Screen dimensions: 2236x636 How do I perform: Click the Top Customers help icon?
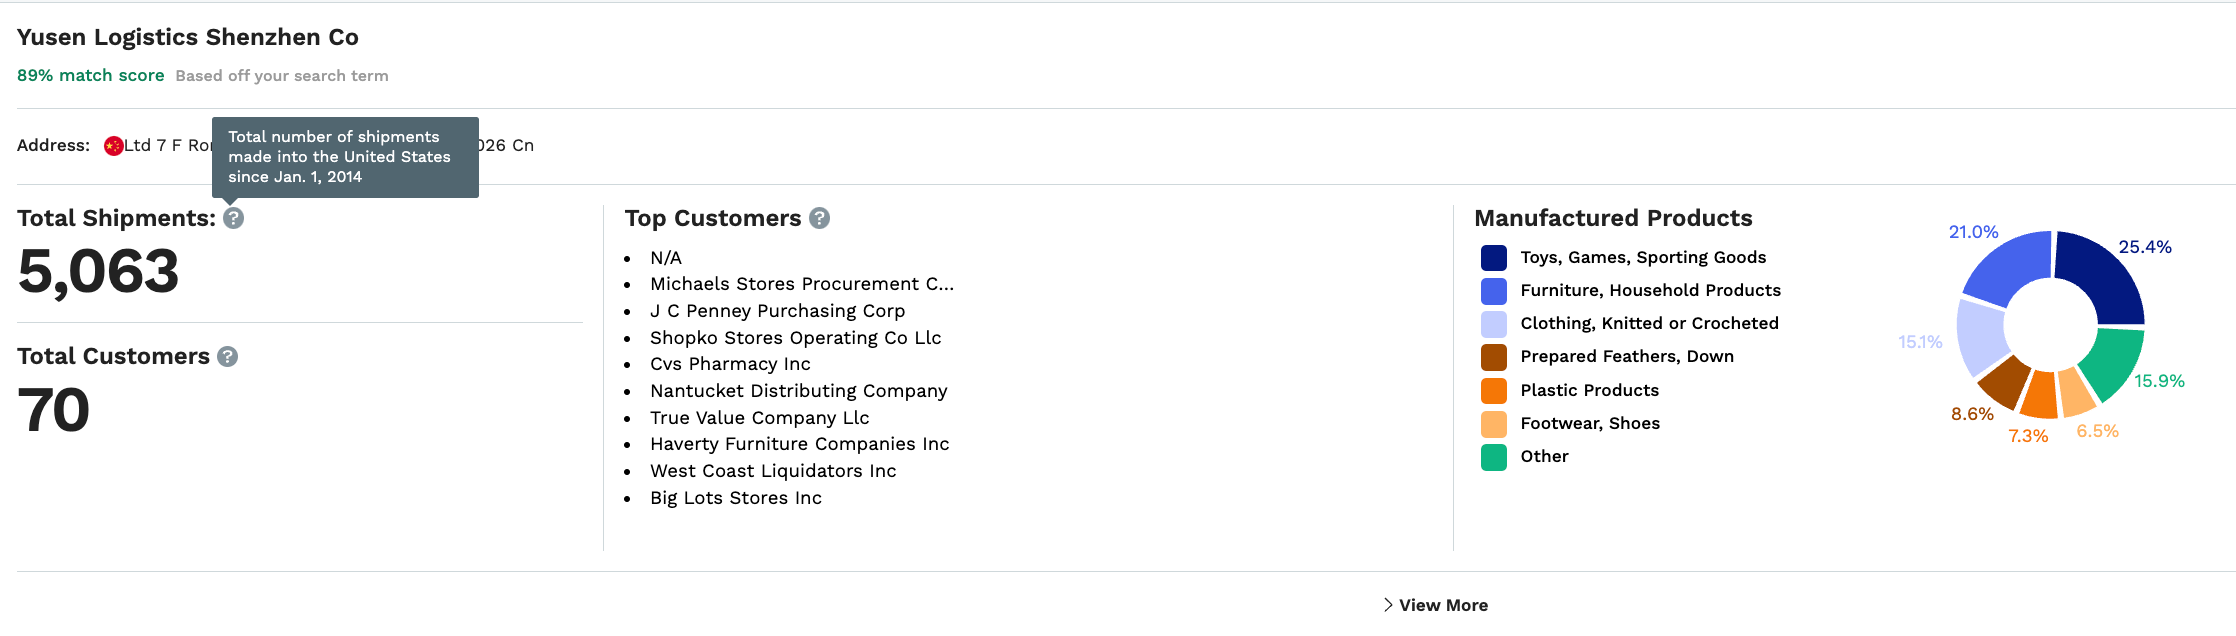coord(819,218)
